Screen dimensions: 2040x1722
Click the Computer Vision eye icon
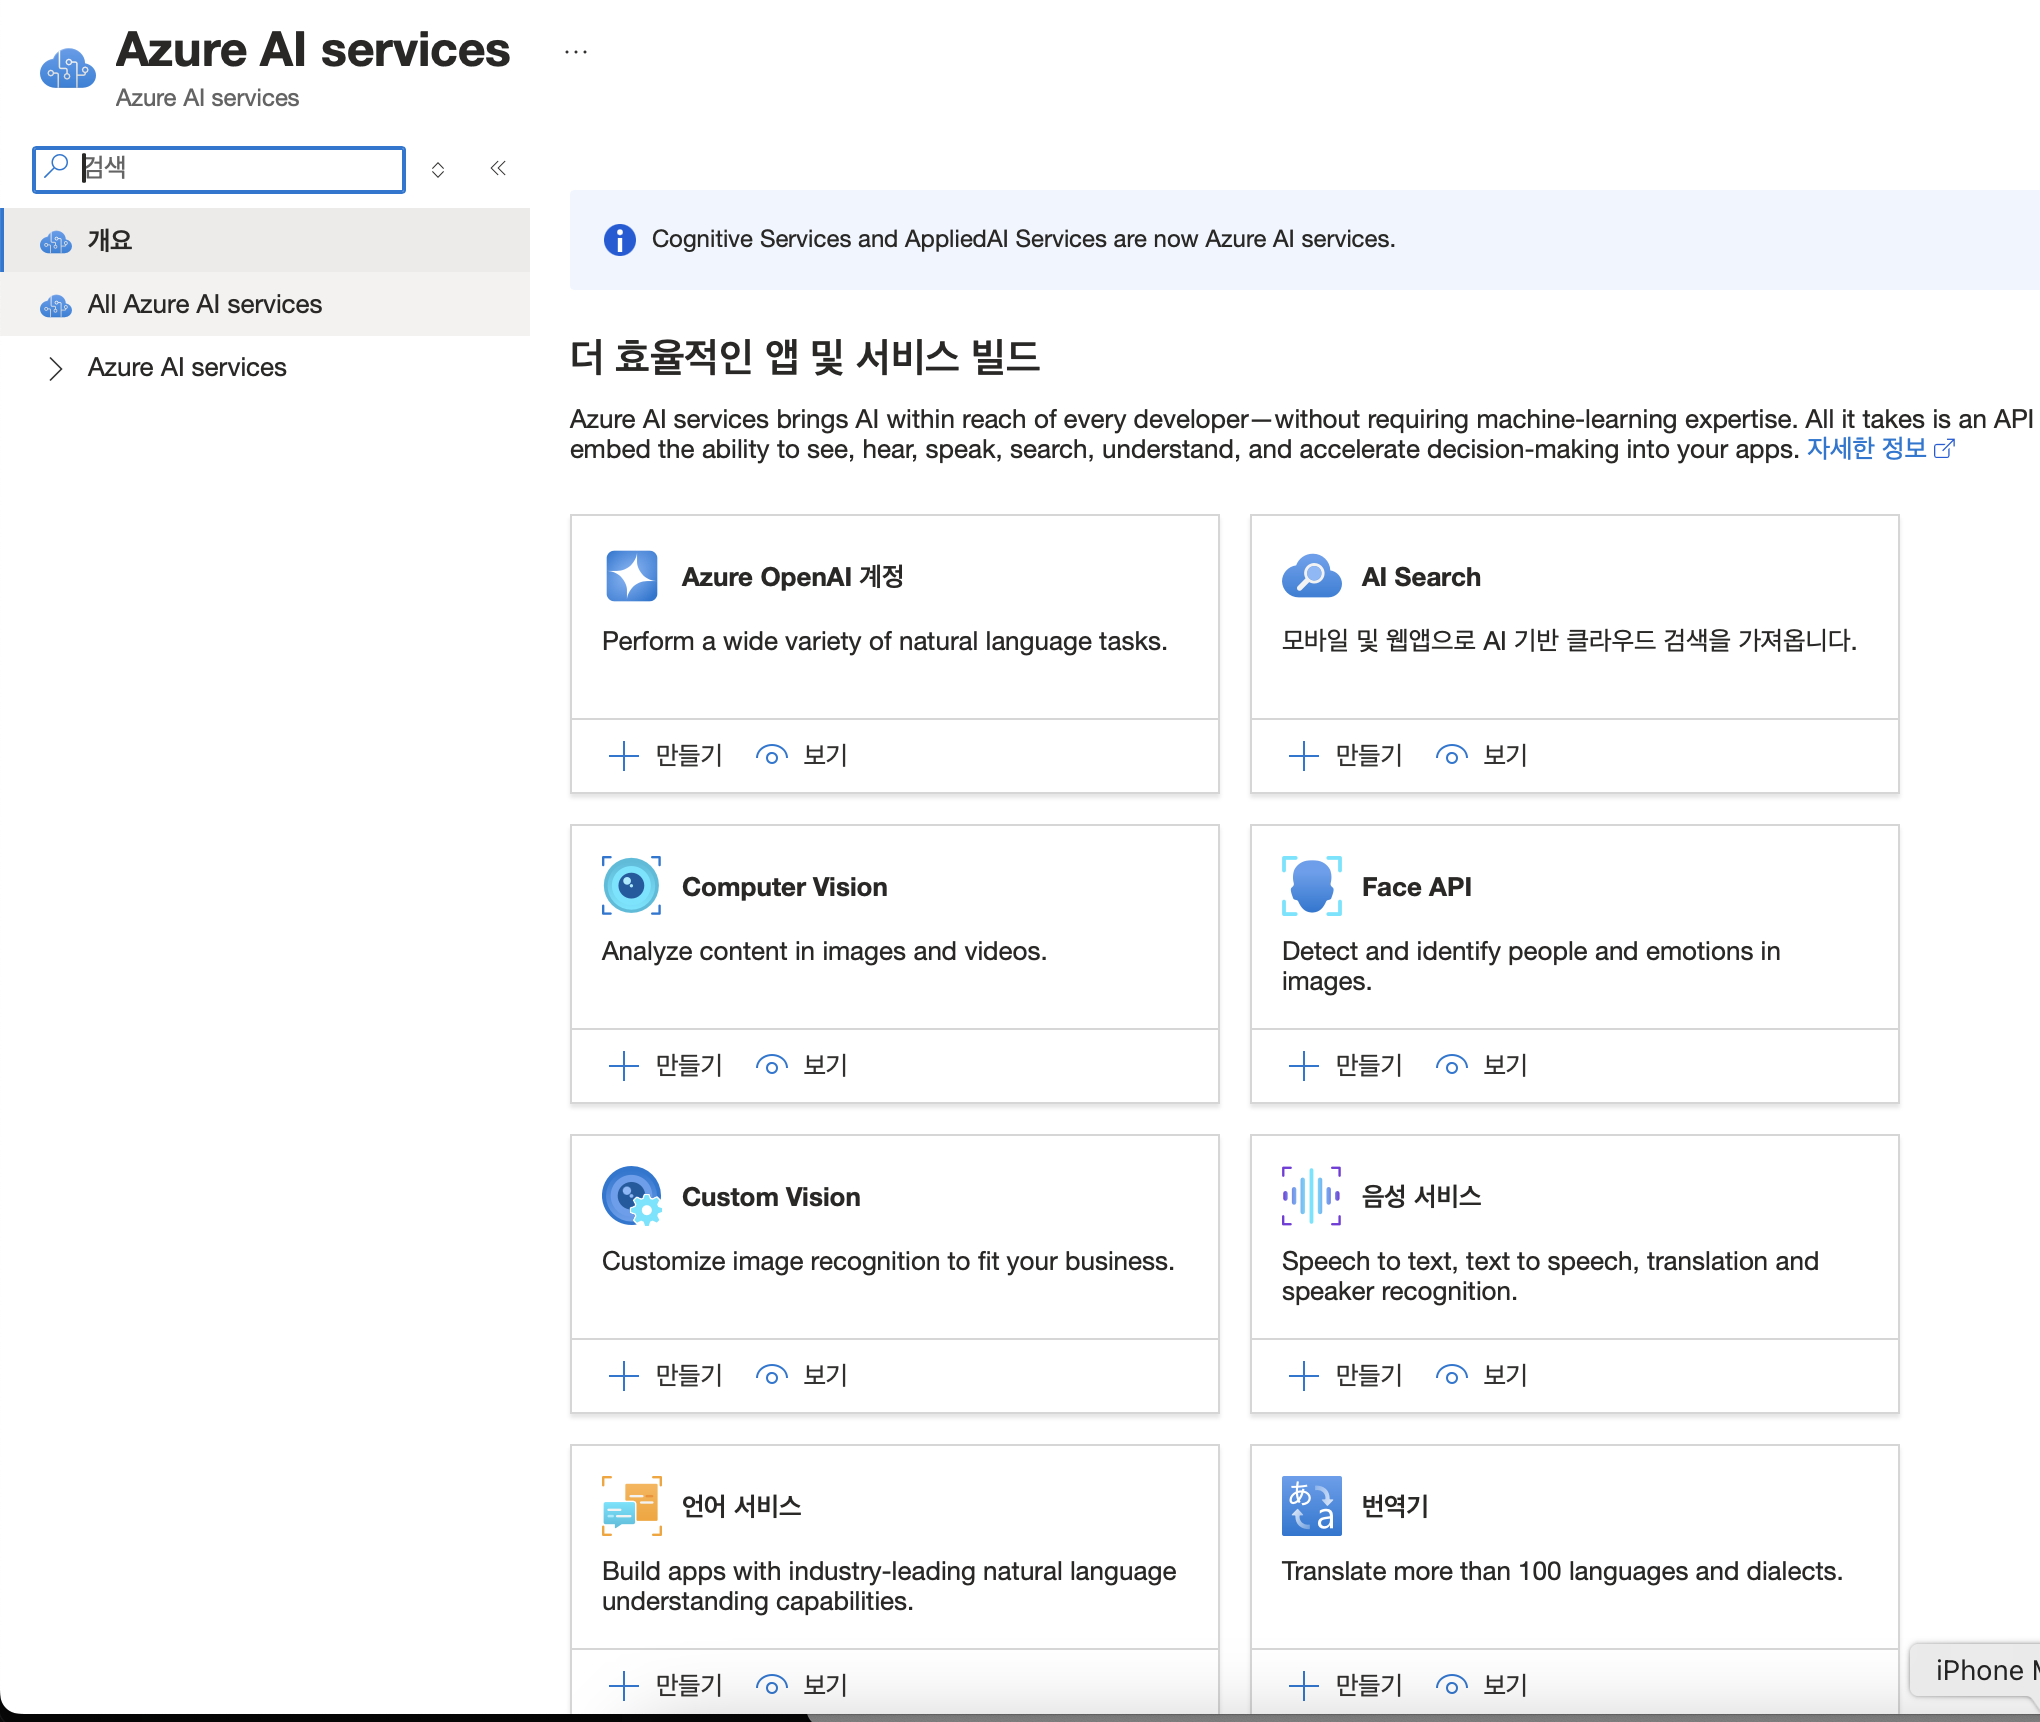631,886
